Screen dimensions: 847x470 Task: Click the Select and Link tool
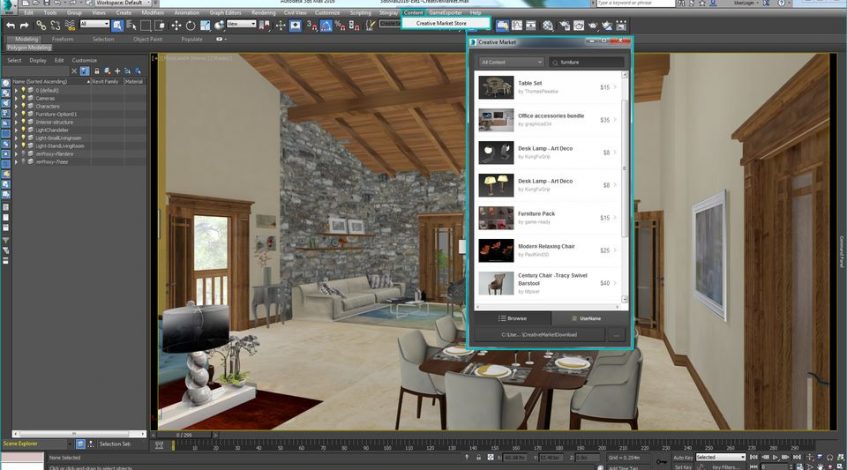click(41, 24)
